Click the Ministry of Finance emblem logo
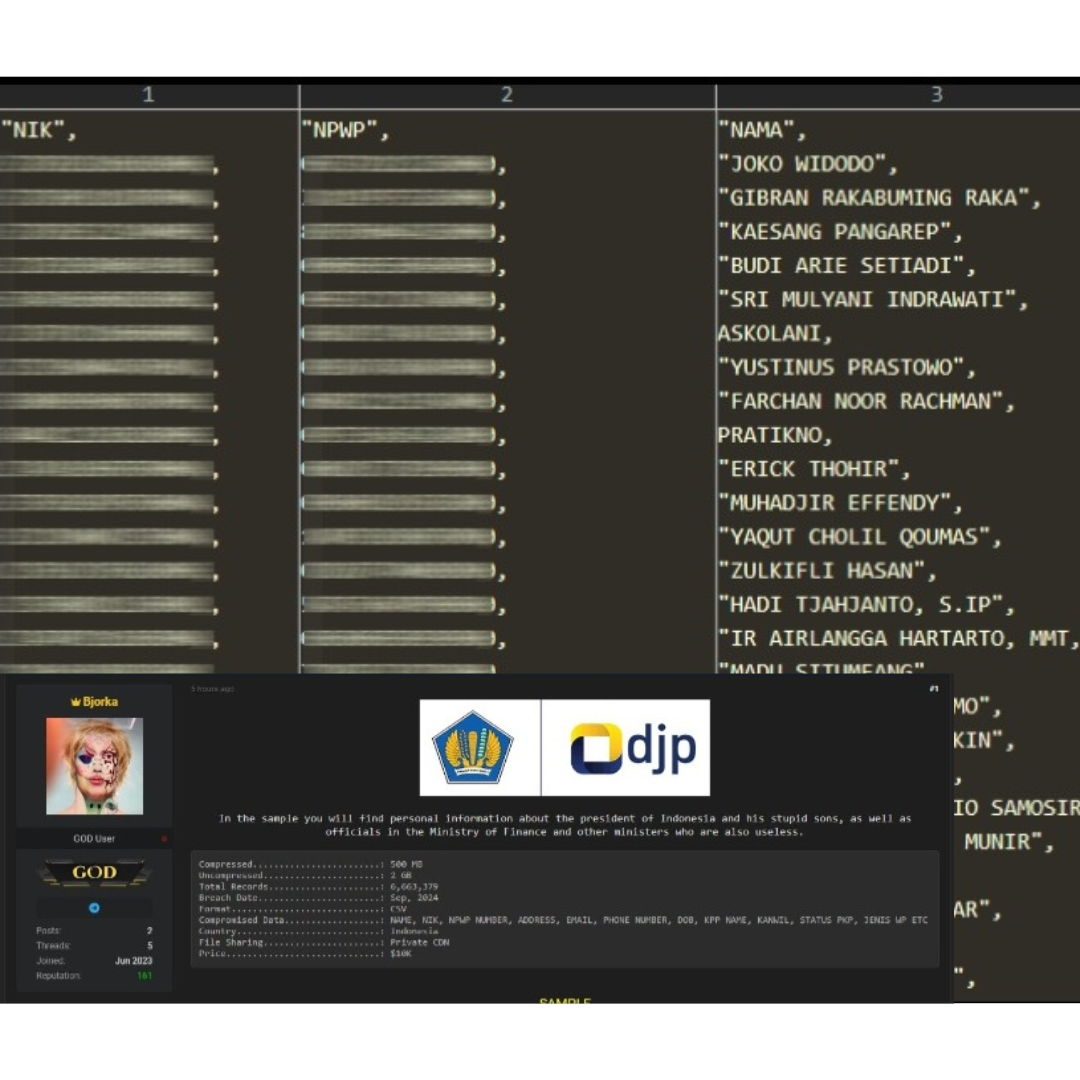 click(472, 747)
